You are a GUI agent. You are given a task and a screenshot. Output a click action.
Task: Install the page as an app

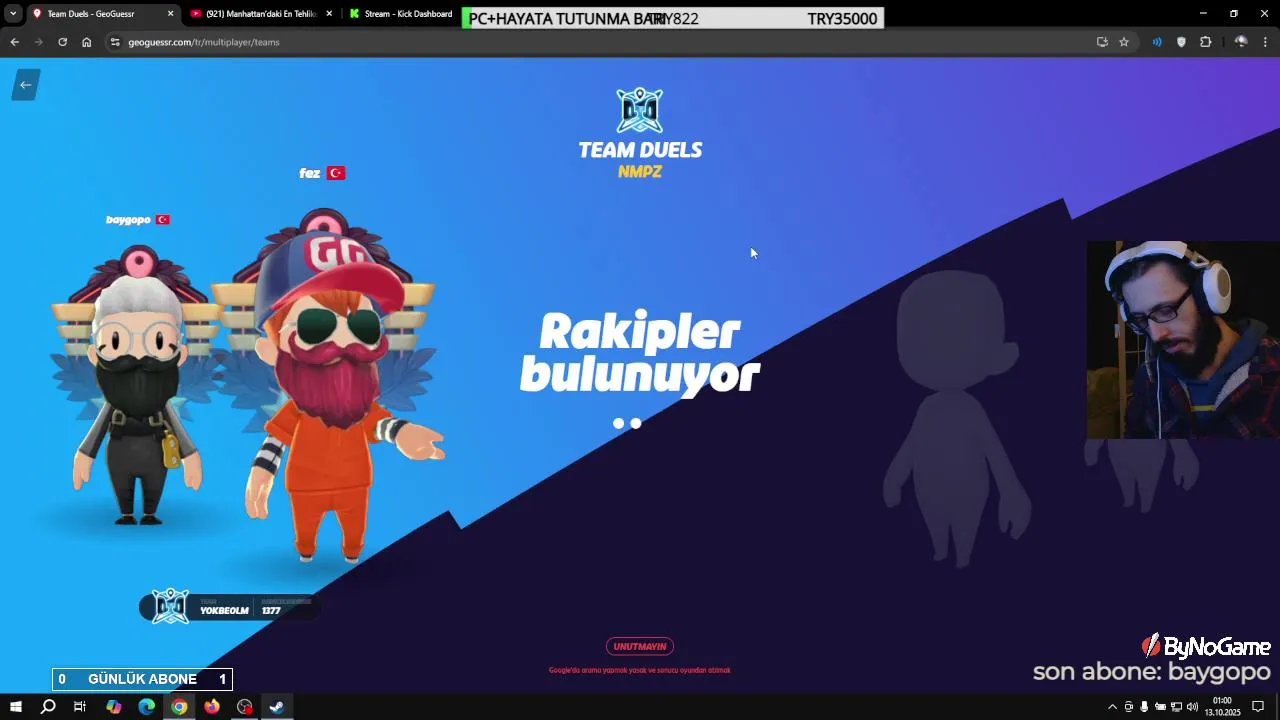click(x=1102, y=42)
